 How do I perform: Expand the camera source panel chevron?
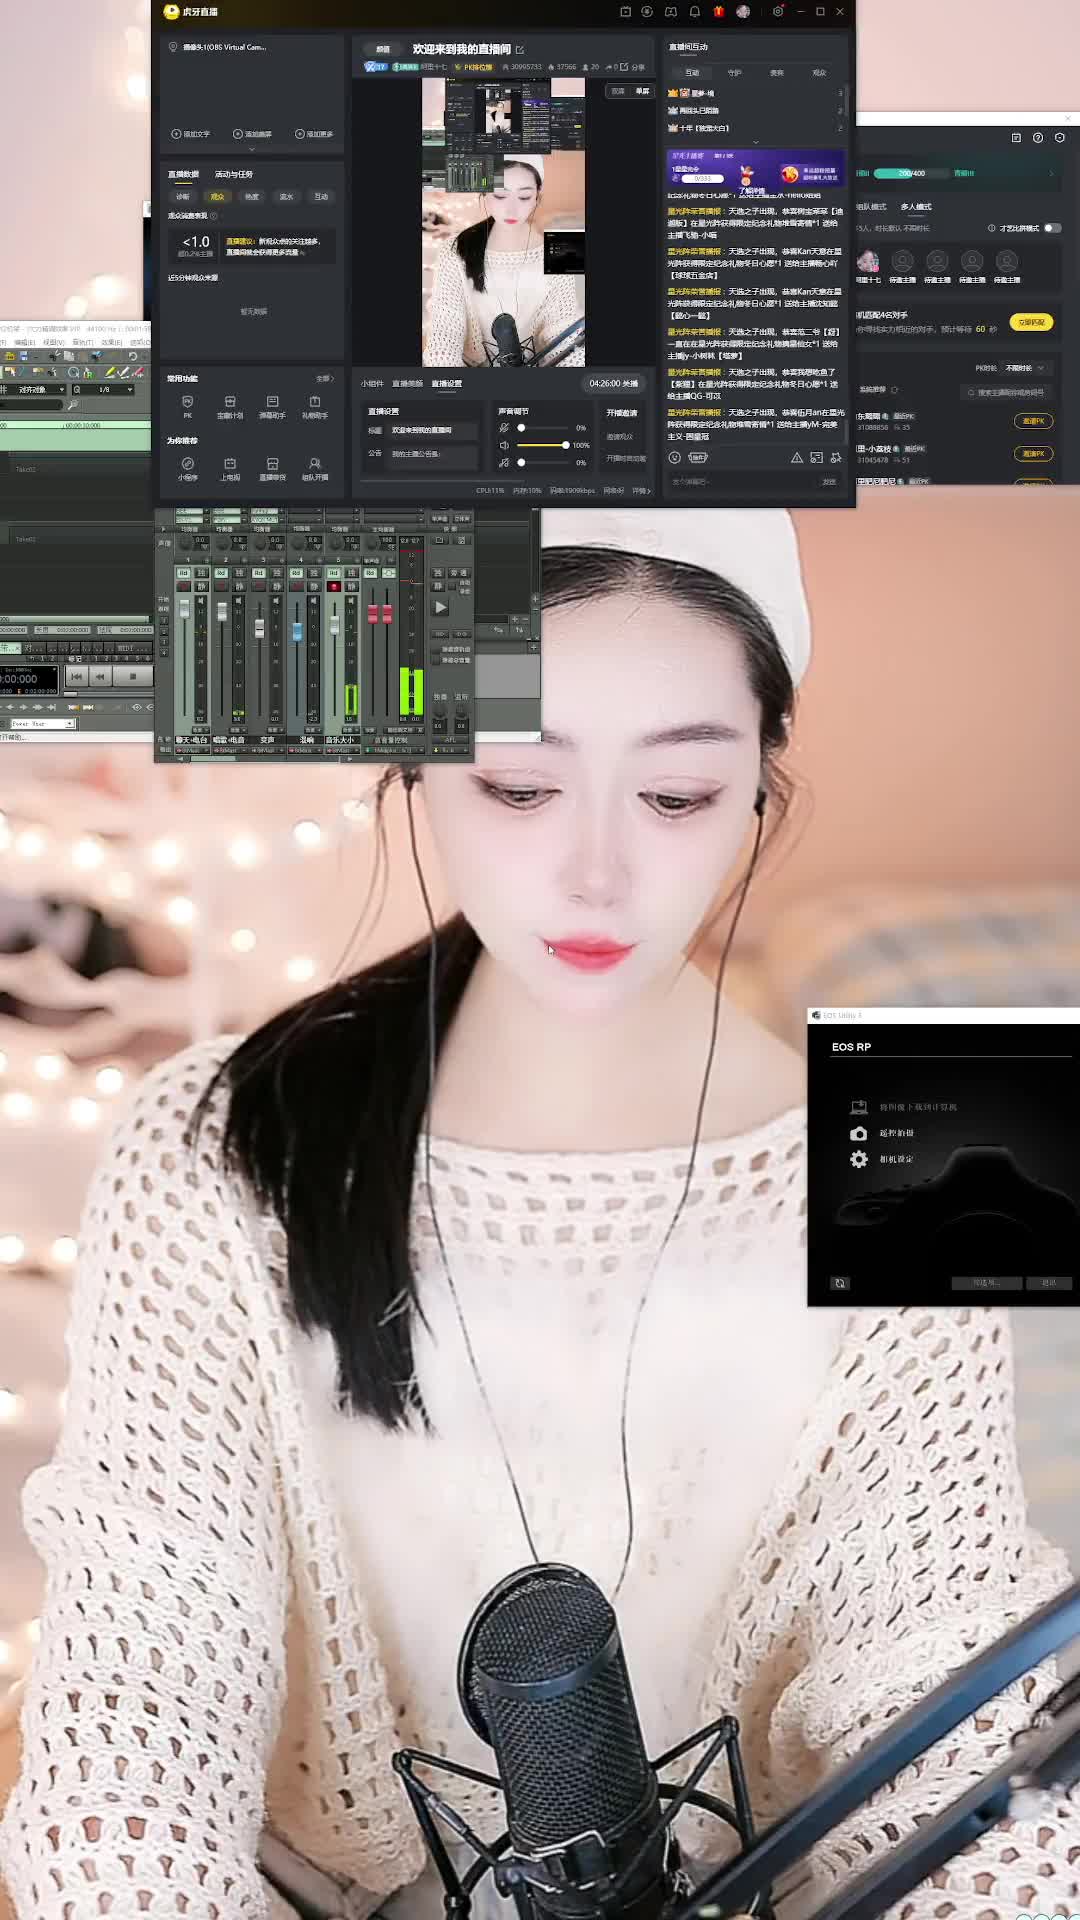point(251,149)
